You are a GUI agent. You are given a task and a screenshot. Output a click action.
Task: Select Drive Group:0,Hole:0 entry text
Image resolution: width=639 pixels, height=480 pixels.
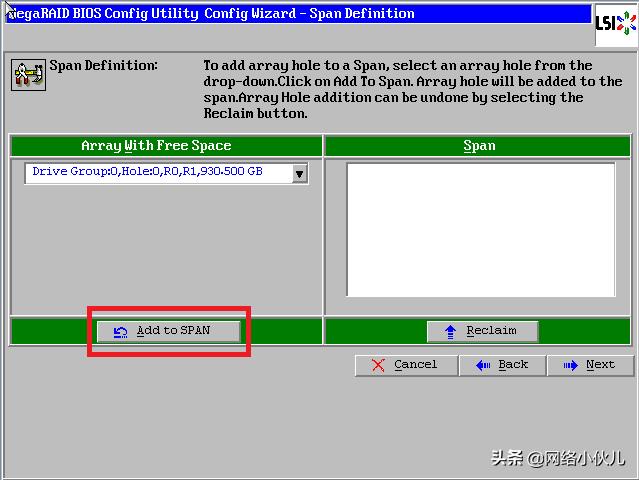(148, 172)
